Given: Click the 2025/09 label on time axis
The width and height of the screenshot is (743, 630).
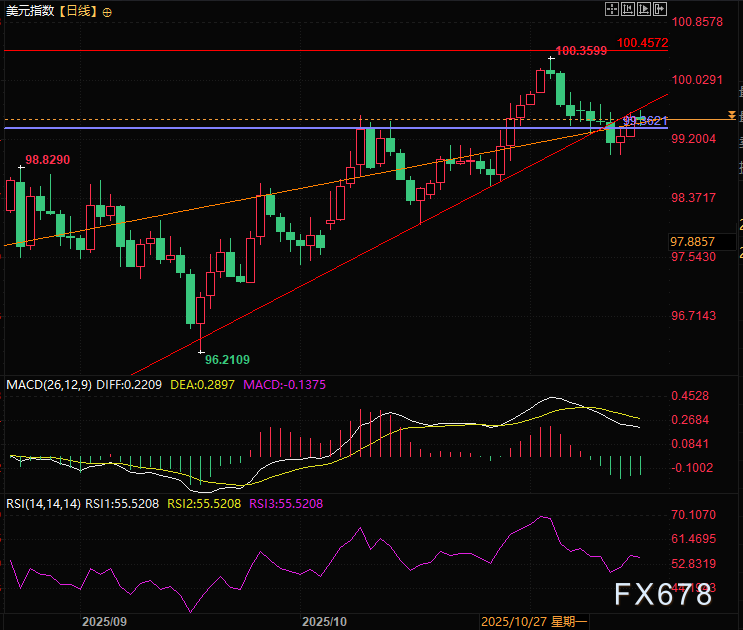Looking at the screenshot, I should pyautogui.click(x=107, y=621).
